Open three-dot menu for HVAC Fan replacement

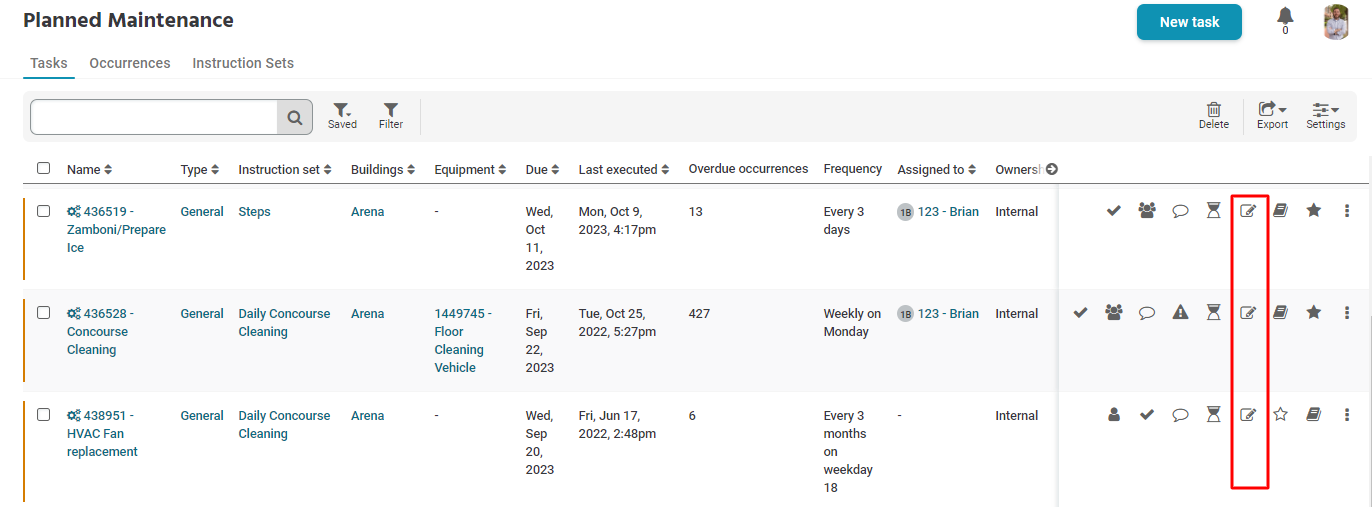tap(1347, 415)
